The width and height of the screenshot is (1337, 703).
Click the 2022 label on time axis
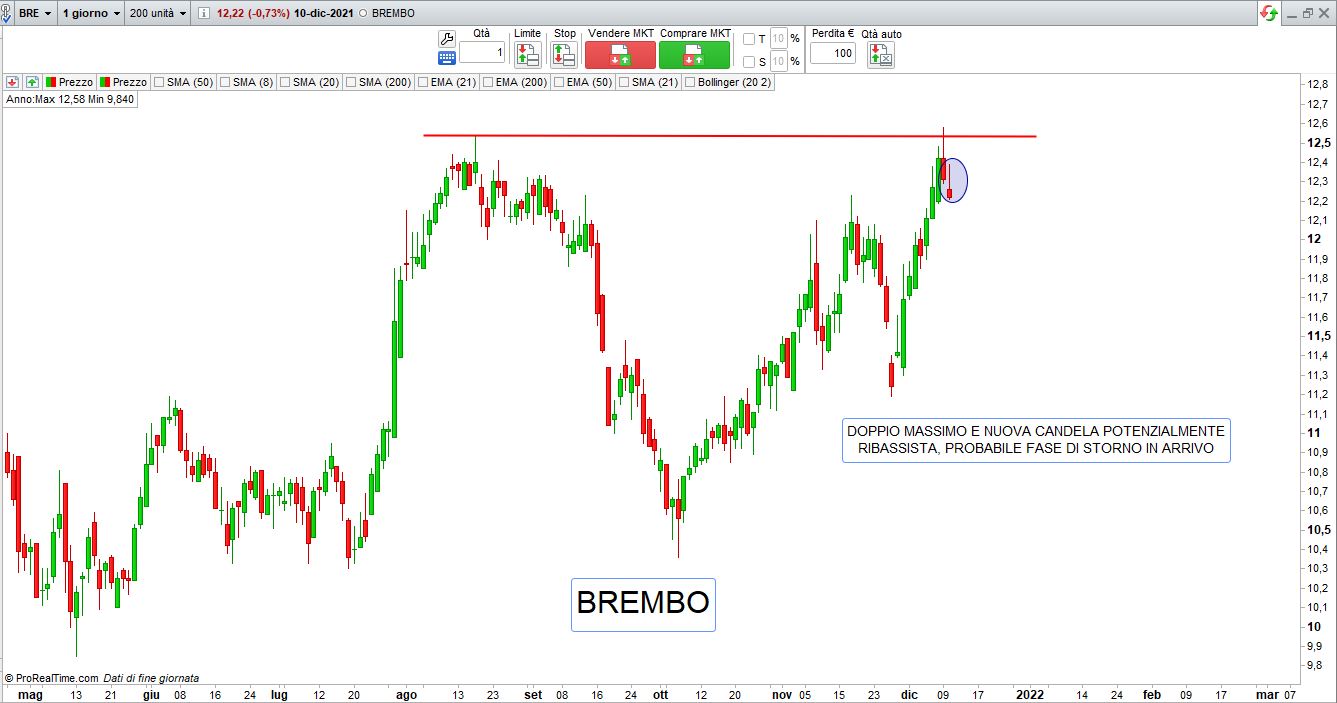pos(1029,694)
